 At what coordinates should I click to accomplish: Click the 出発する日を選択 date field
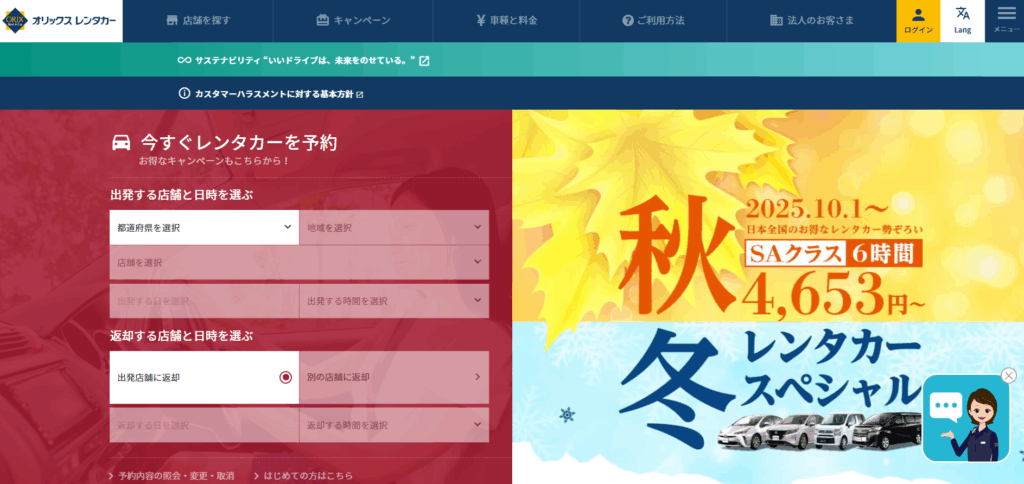pos(204,301)
